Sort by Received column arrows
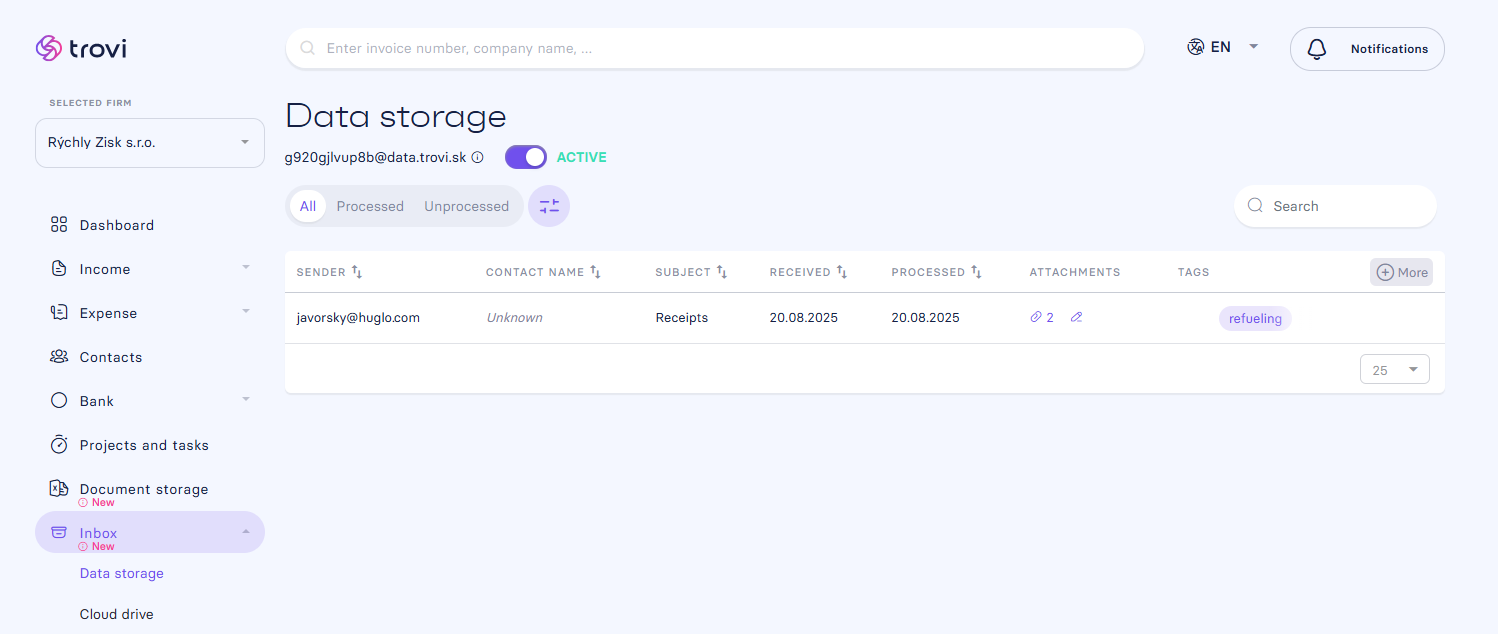1498x634 pixels. coord(842,272)
